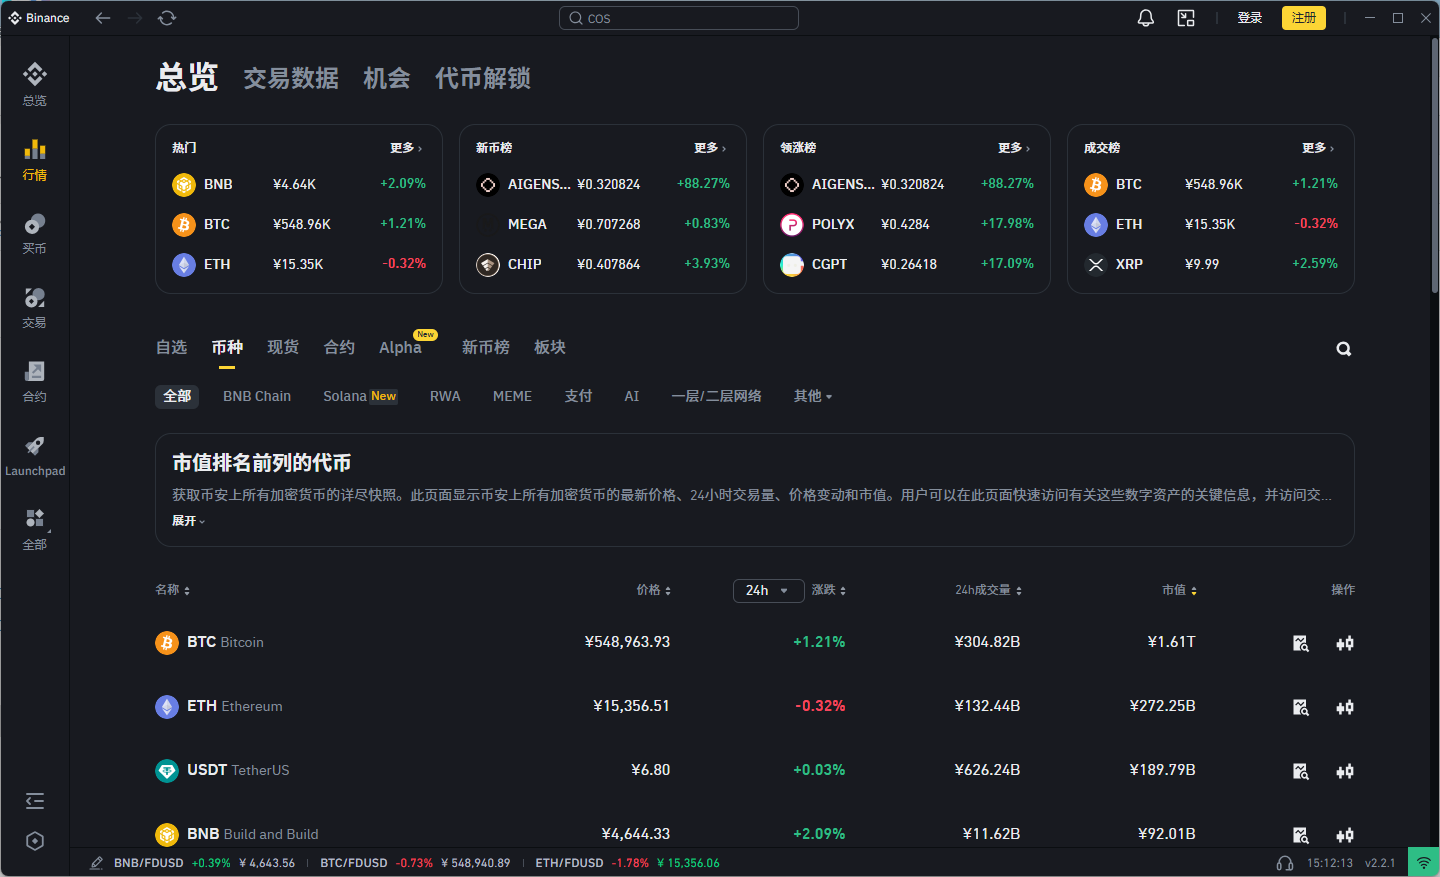This screenshot has height=877, width=1440.
Task: Open the ETH row details icon
Action: [x=1301, y=707]
